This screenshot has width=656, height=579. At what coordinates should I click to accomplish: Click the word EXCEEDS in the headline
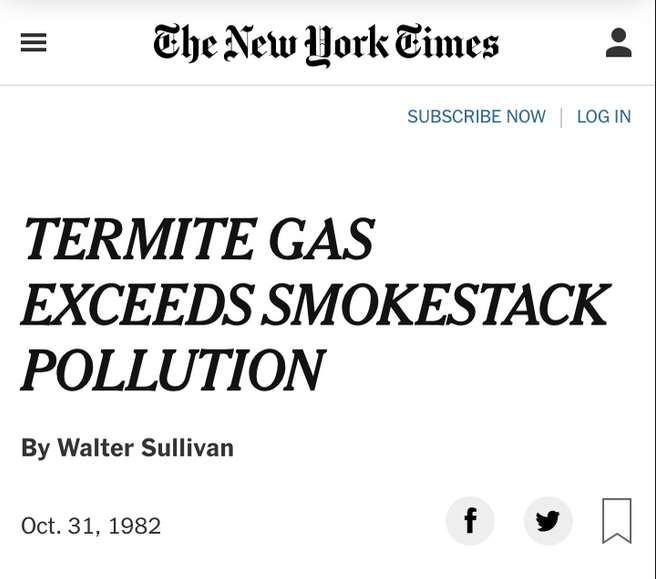click(137, 305)
